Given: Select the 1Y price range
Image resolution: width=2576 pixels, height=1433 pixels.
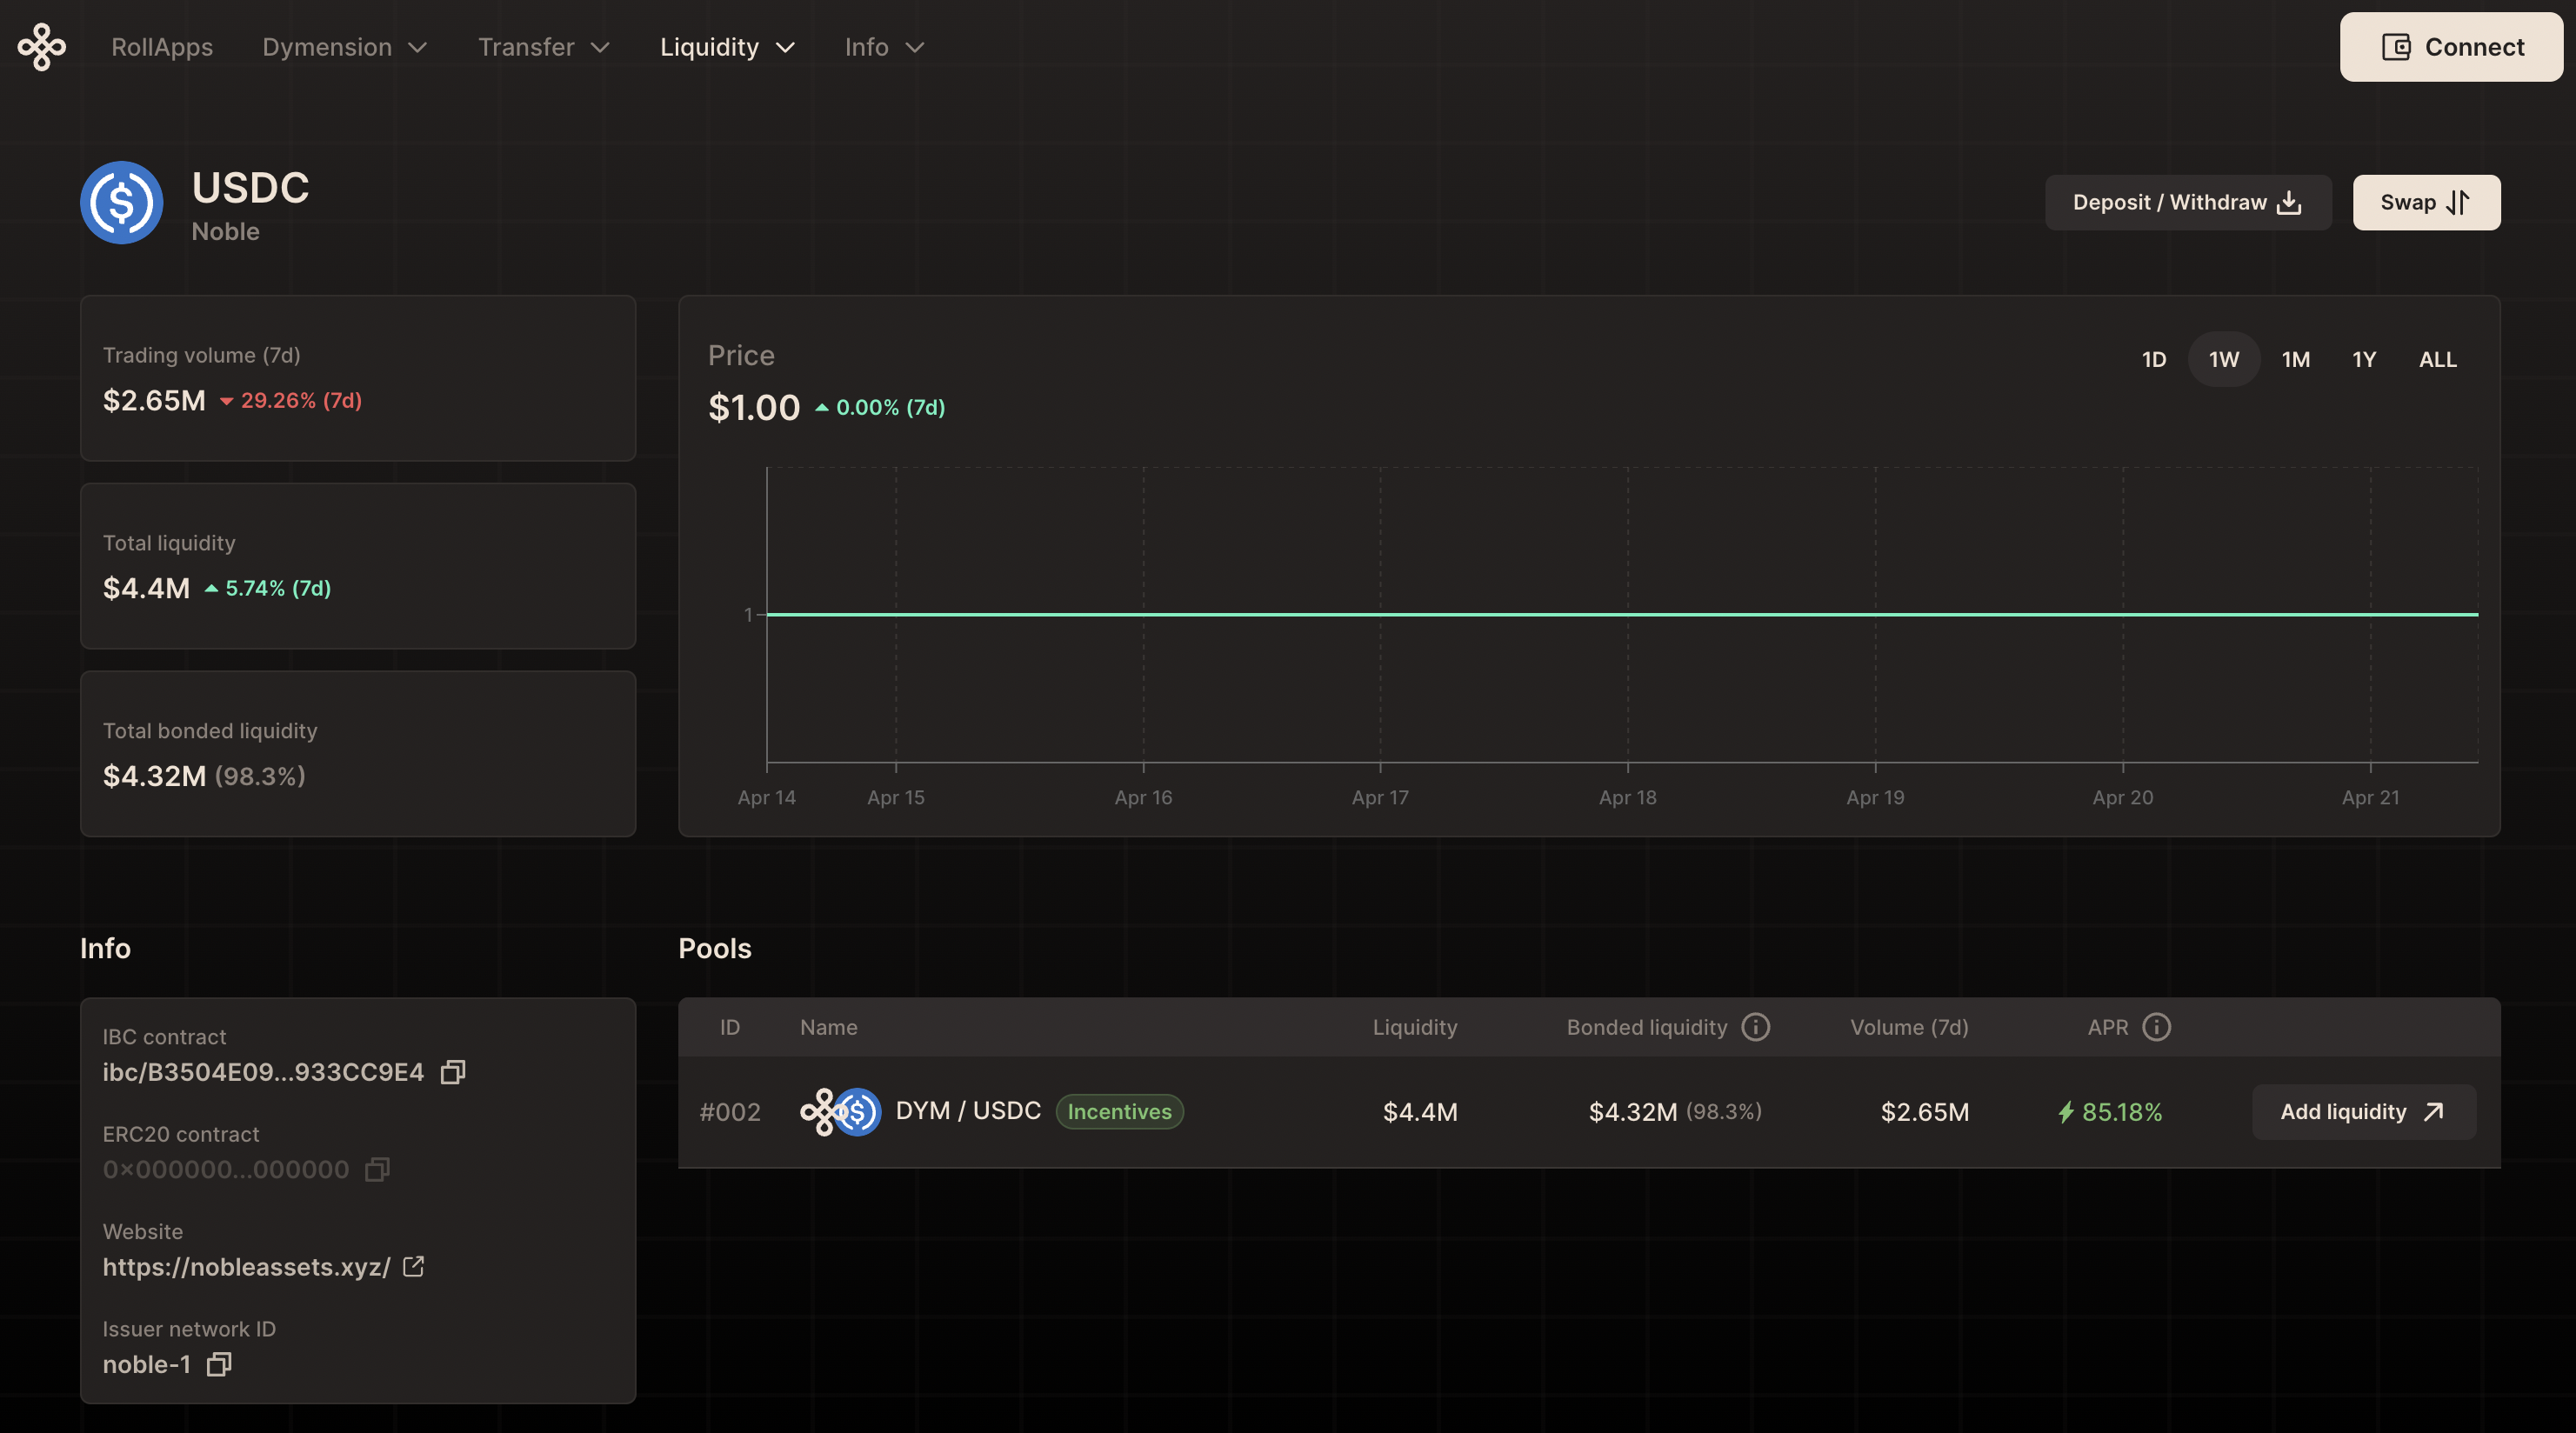Looking at the screenshot, I should (2364, 359).
